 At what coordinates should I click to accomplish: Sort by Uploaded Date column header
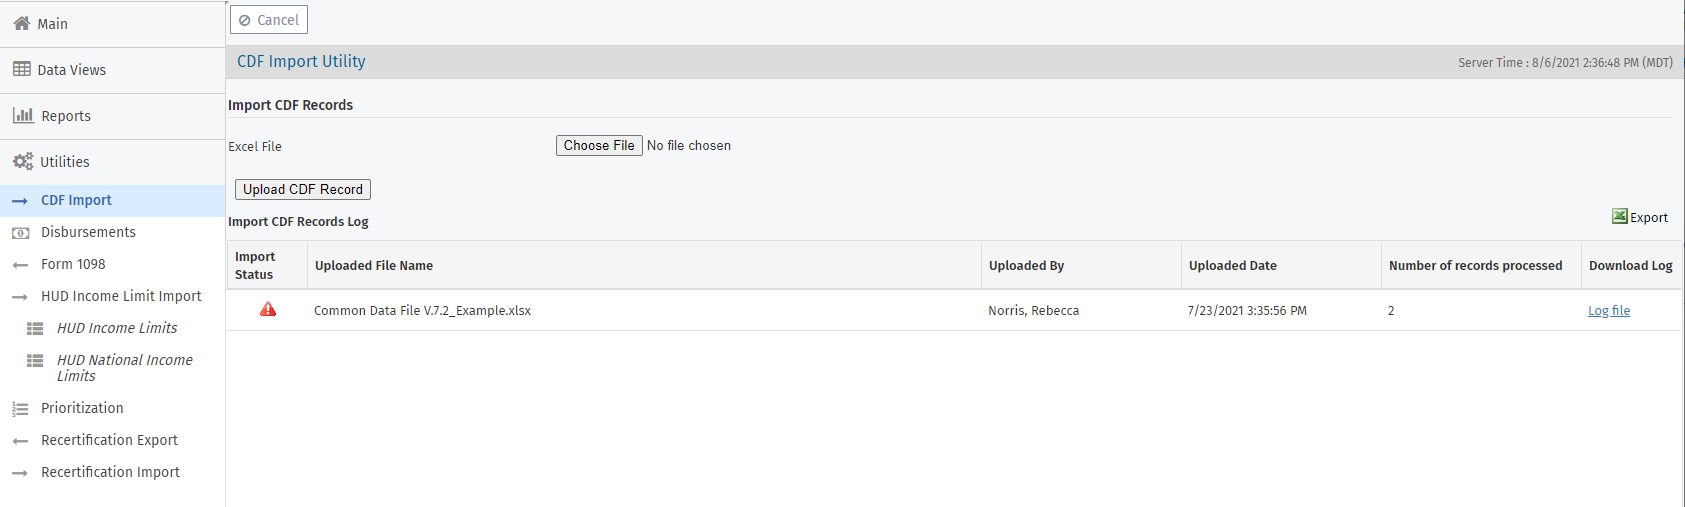pyautogui.click(x=1232, y=266)
